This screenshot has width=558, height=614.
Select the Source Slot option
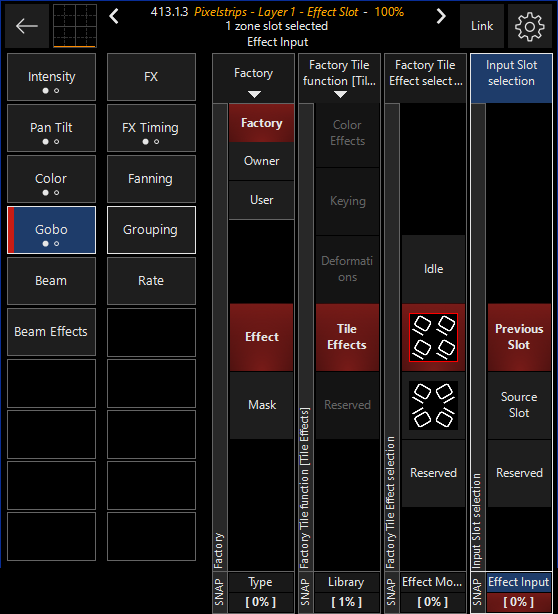519,405
